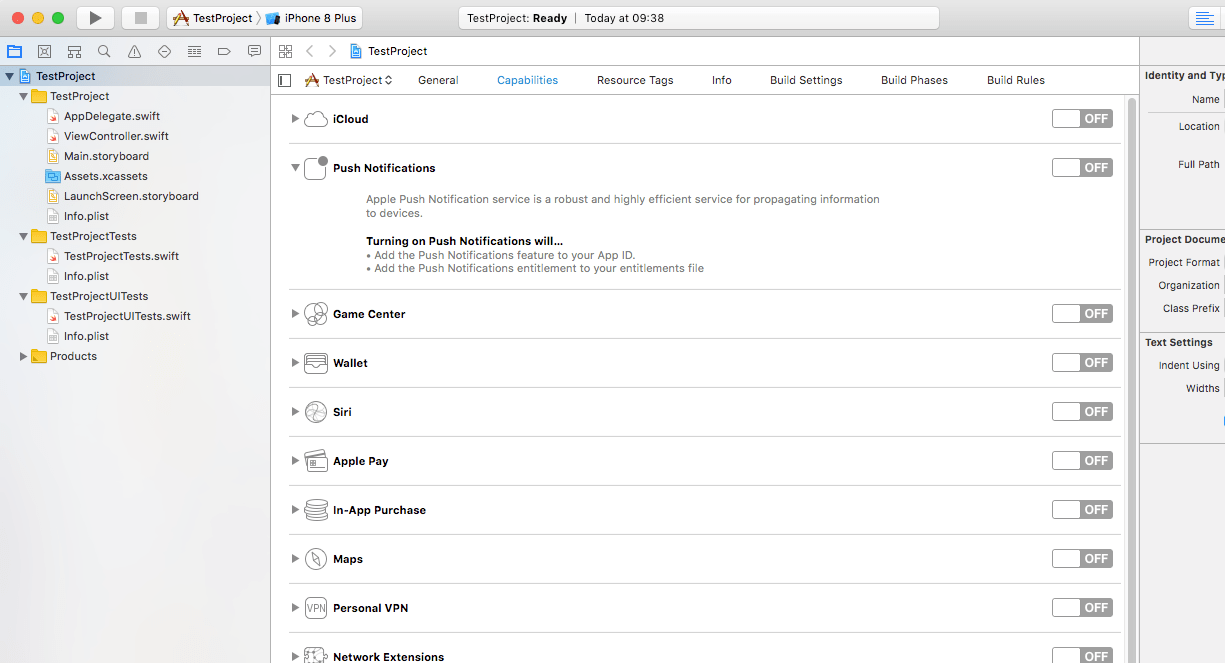The image size is (1225, 663).
Task: Collapse the Push Notifications section
Action: pyautogui.click(x=294, y=168)
